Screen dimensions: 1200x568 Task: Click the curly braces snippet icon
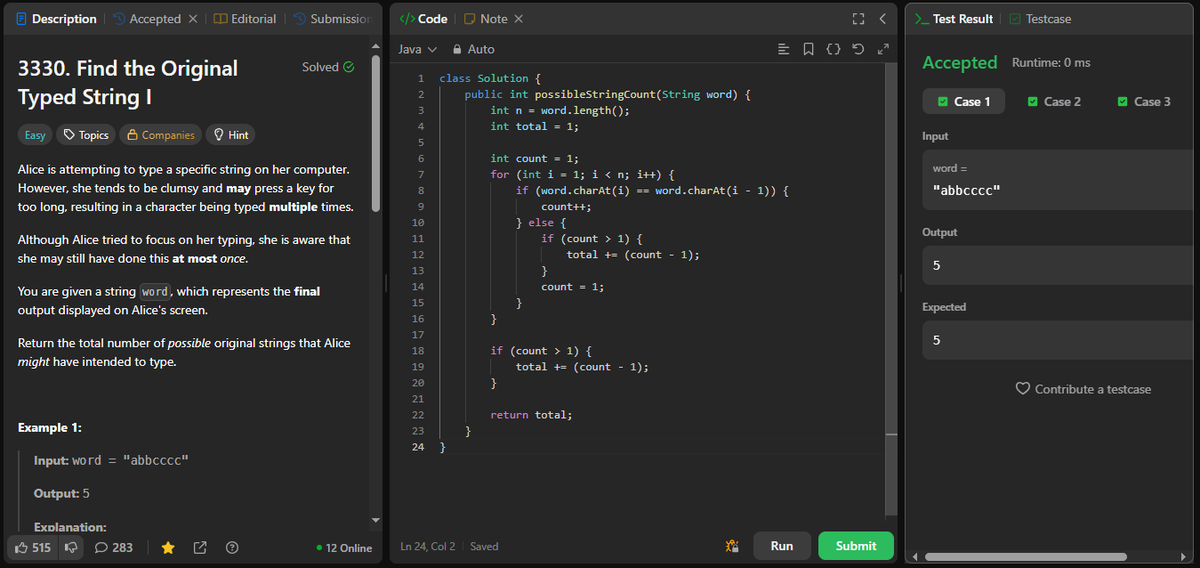[834, 49]
